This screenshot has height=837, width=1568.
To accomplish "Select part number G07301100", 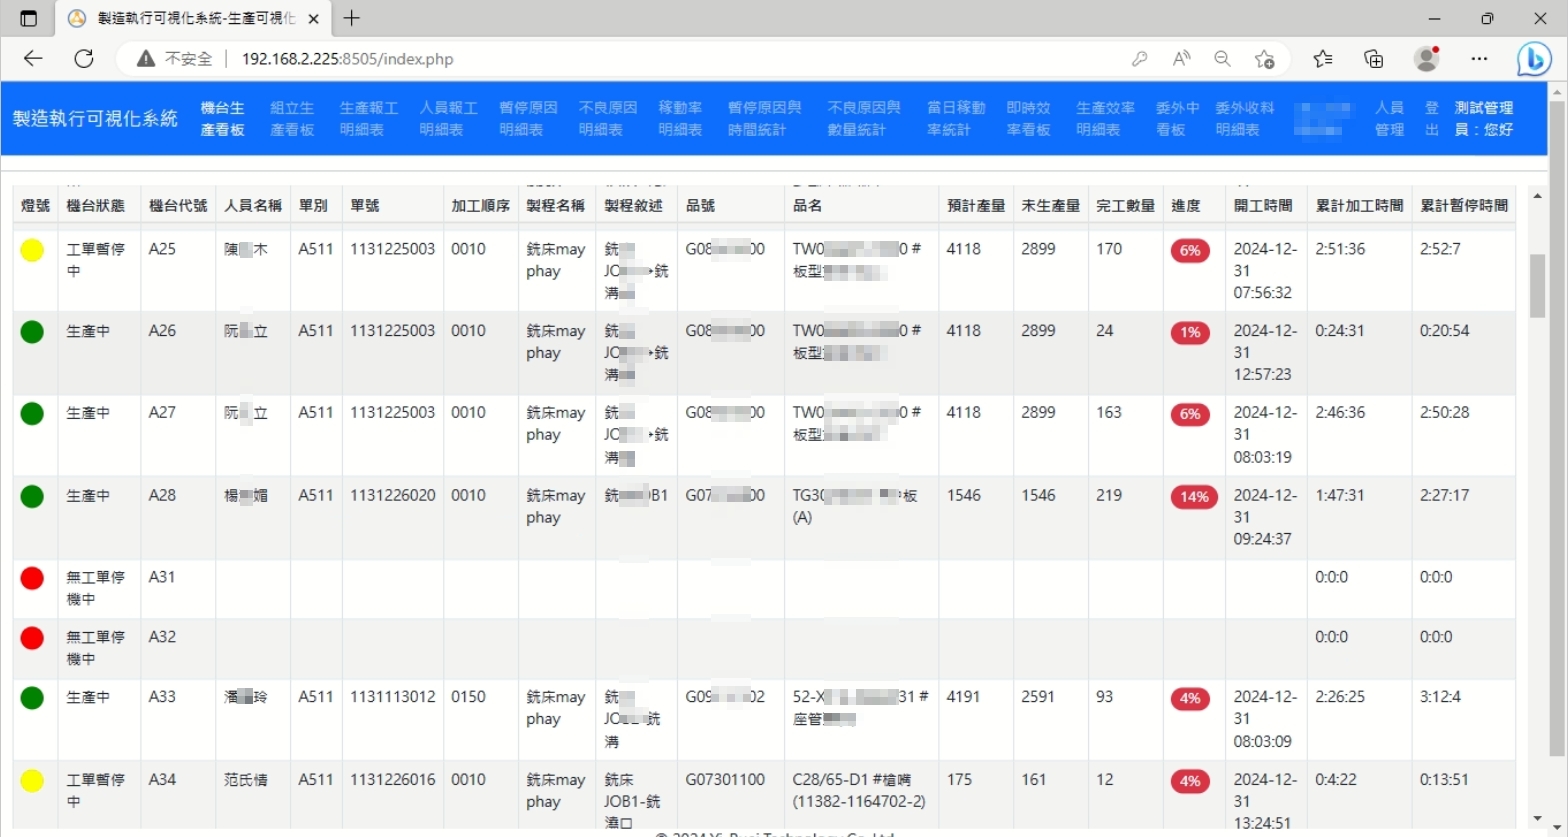I will (x=725, y=779).
